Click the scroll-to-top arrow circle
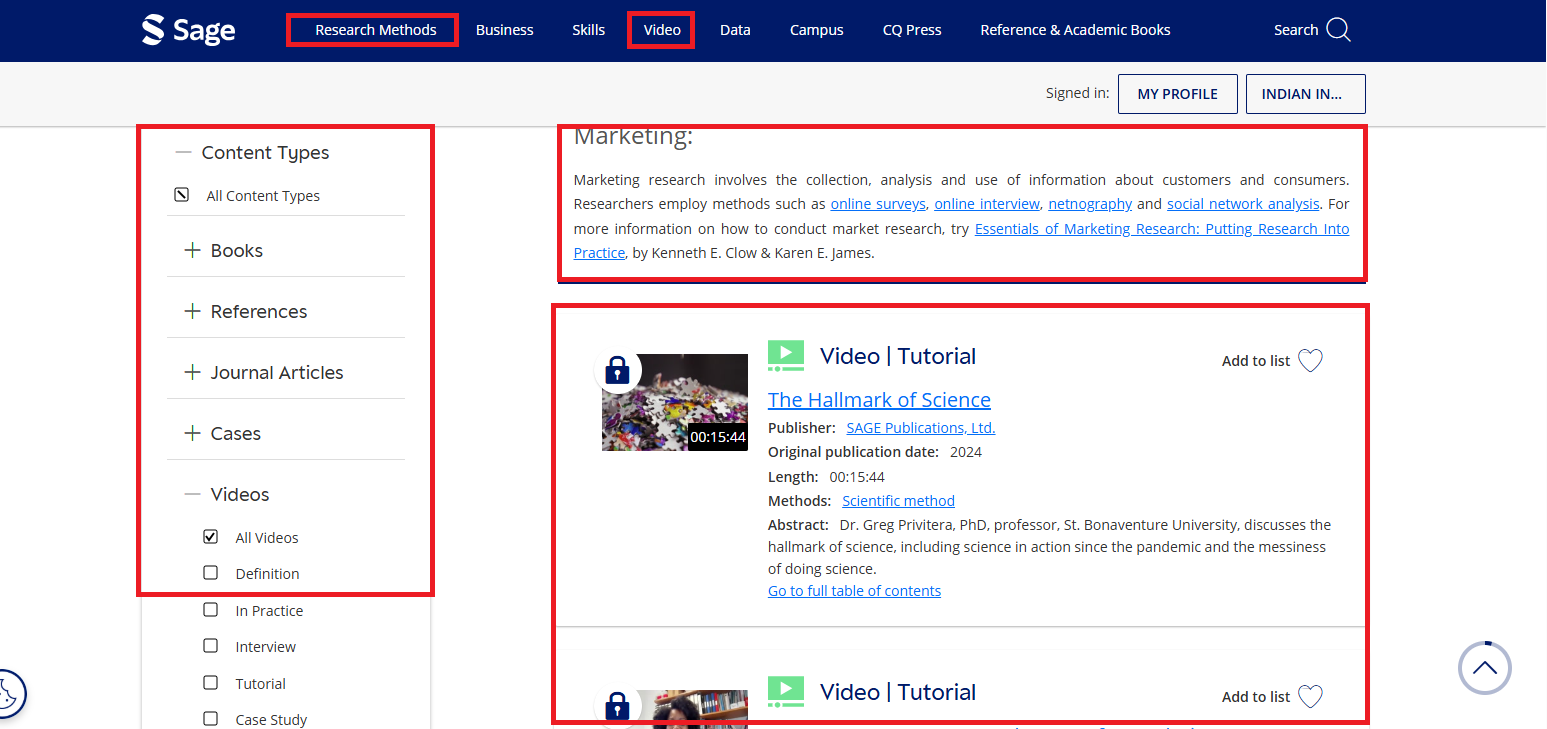This screenshot has width=1547, height=729. (1484, 668)
